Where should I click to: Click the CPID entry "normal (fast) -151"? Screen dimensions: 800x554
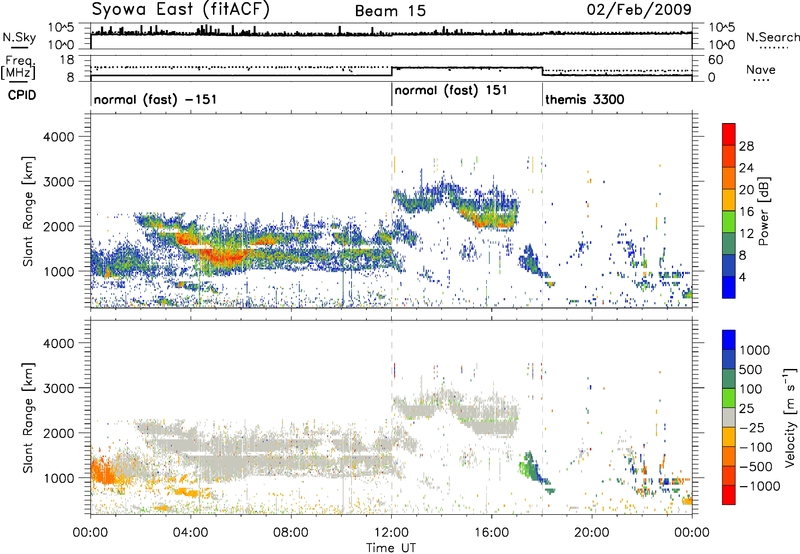(155, 99)
